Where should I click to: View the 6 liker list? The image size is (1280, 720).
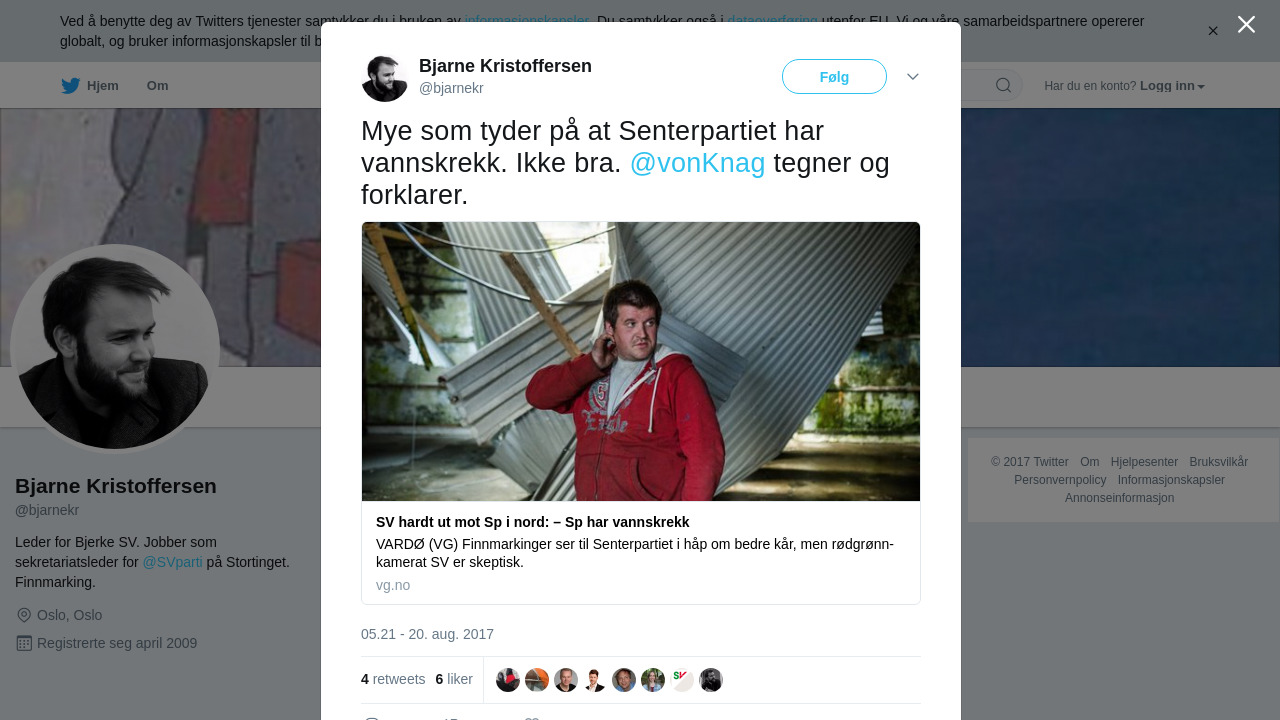tap(454, 679)
